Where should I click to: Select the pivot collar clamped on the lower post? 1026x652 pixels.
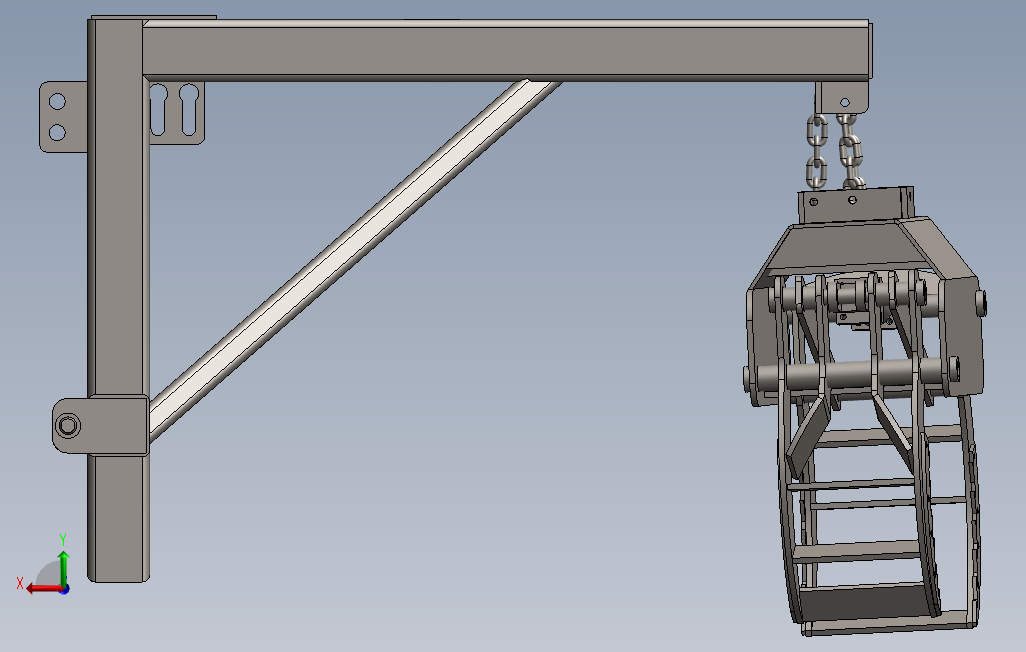pos(101,424)
